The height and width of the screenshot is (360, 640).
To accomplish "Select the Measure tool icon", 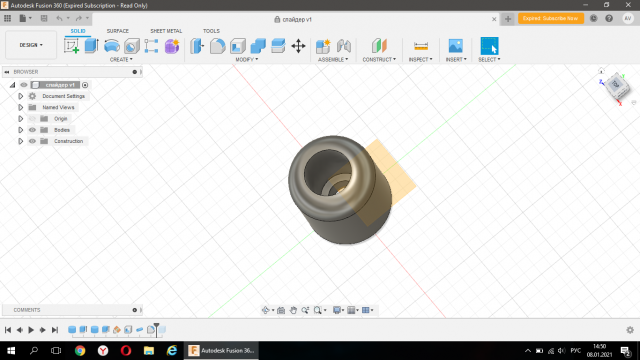I will pos(420,46).
